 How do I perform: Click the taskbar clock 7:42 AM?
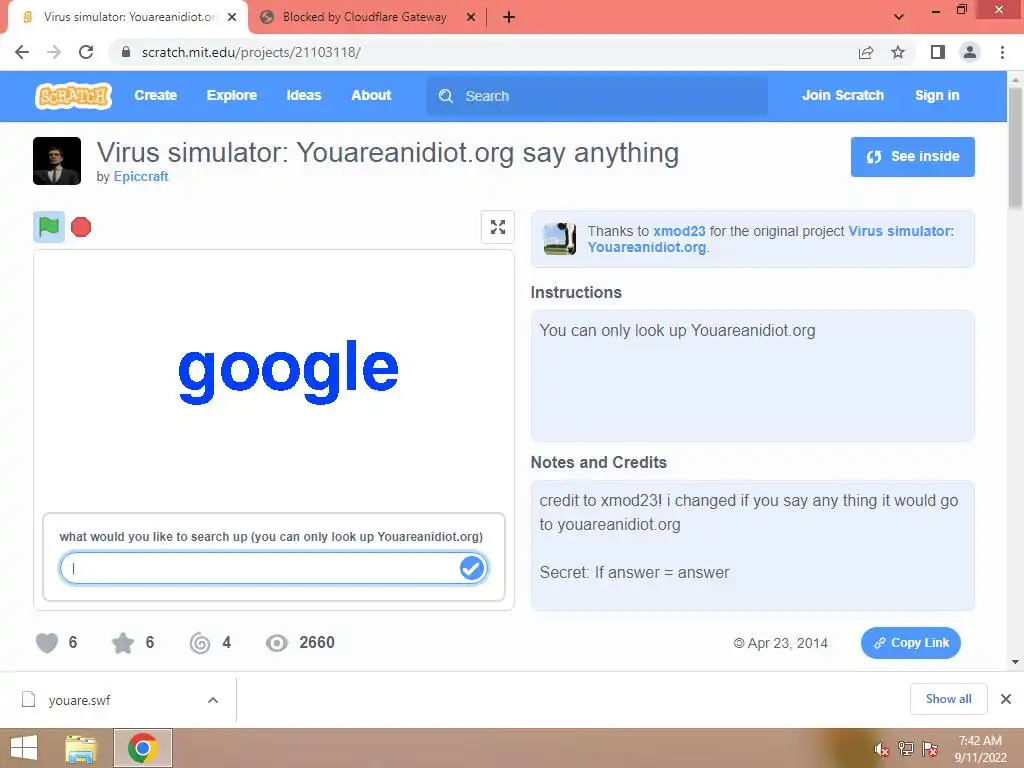[980, 749]
